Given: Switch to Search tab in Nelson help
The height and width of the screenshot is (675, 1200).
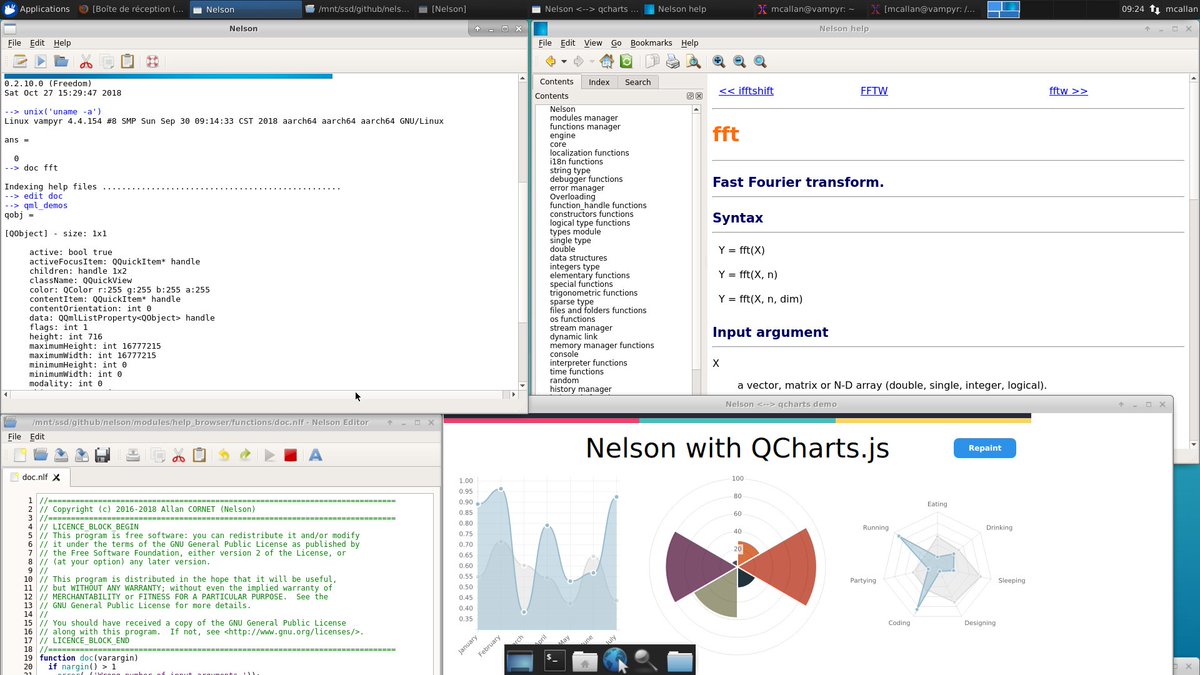Looking at the screenshot, I should (x=638, y=82).
